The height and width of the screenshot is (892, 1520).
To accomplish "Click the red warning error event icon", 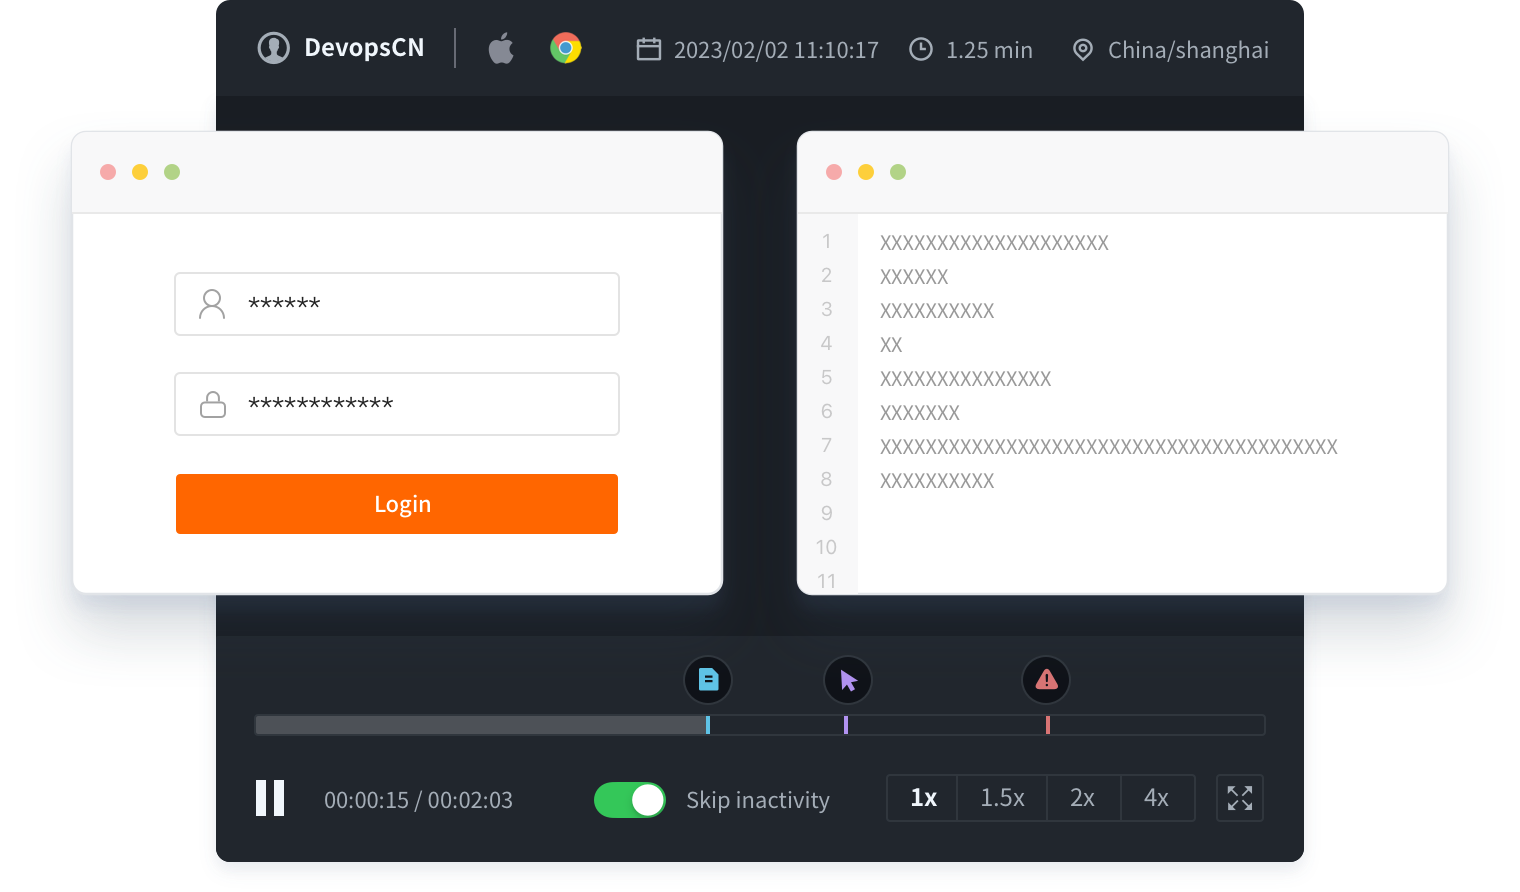I will 1046,680.
